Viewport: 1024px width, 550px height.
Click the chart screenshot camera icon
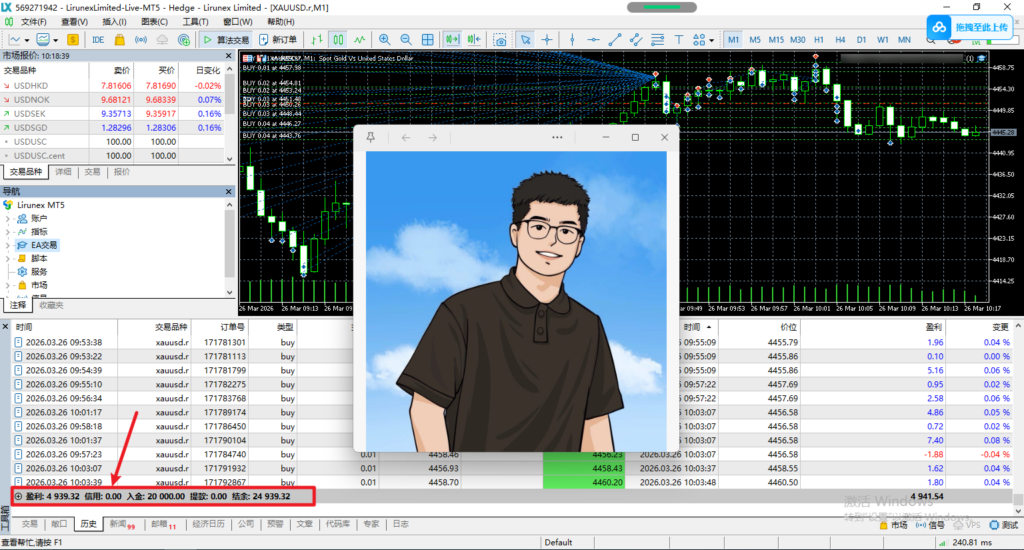pyautogui.click(x=499, y=40)
